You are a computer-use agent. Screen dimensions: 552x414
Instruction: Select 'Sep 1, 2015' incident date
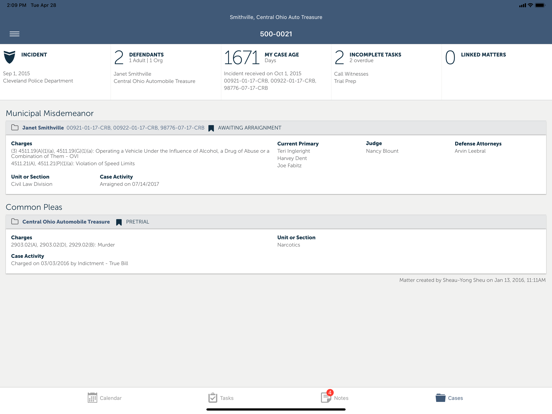[17, 73]
